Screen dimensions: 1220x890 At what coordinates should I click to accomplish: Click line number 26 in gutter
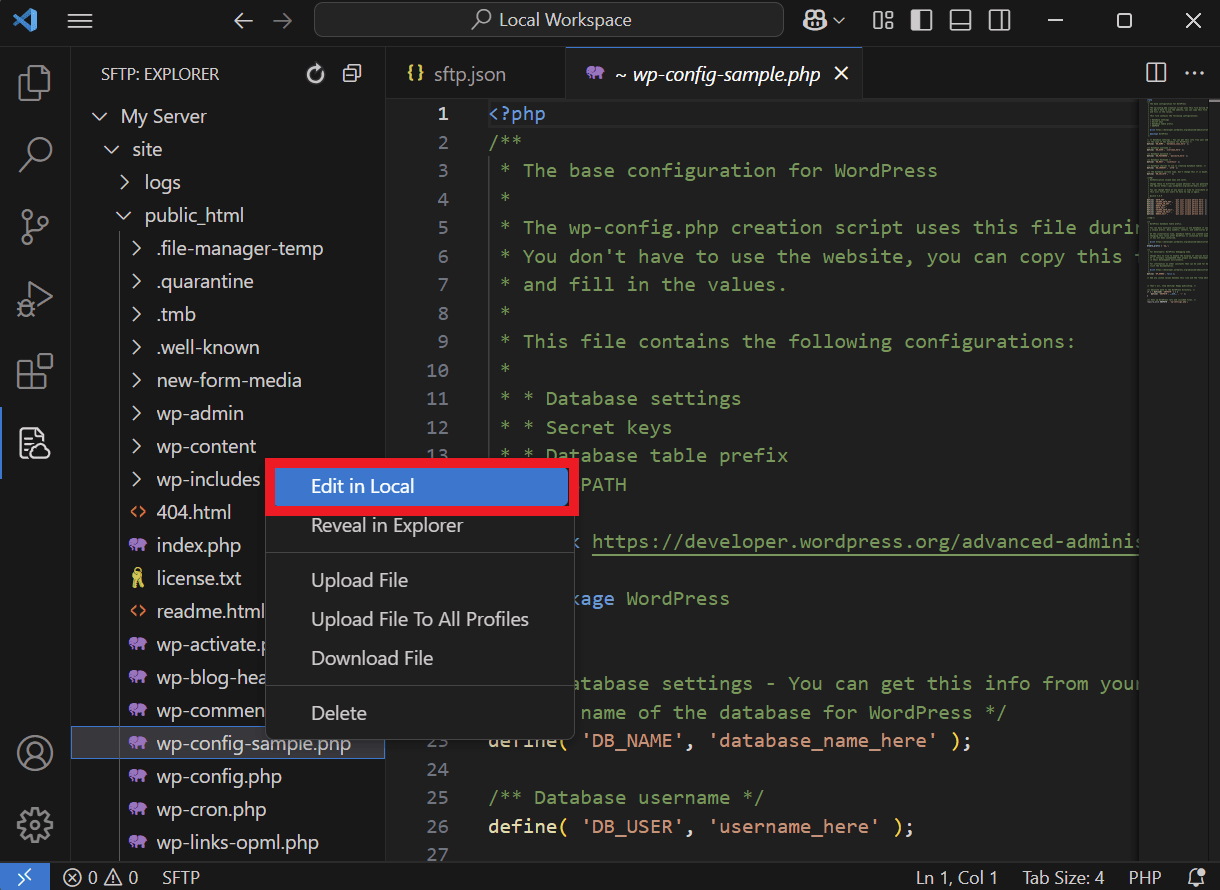tap(438, 826)
